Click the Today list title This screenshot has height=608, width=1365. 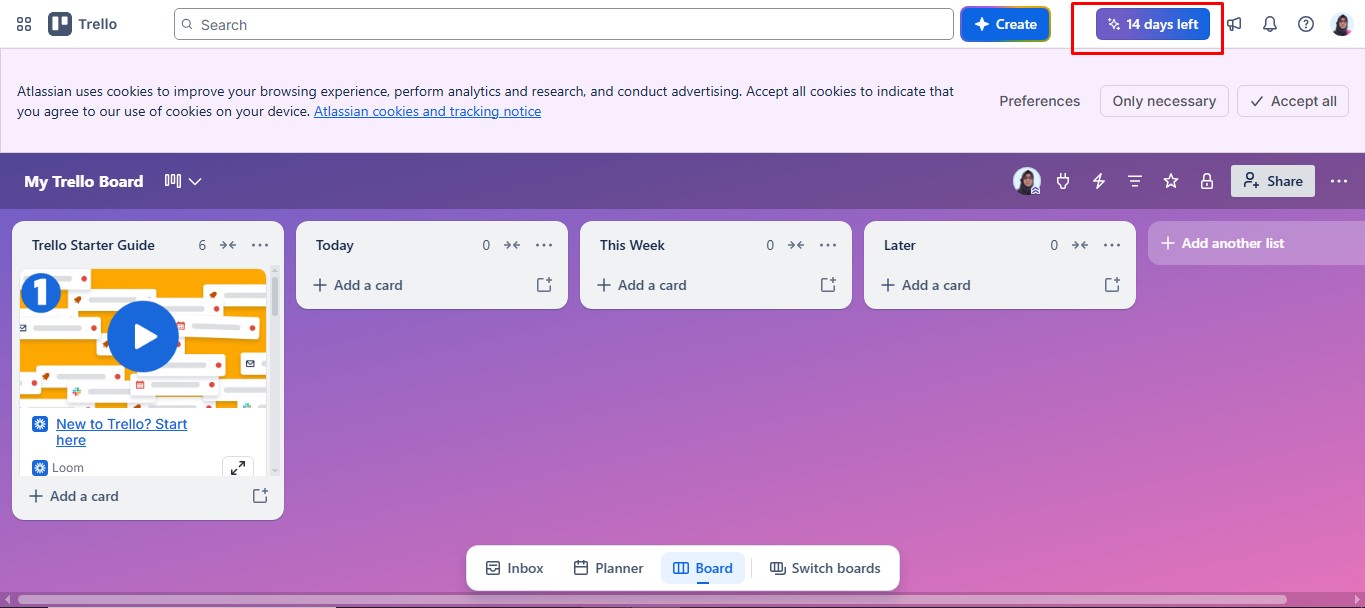[335, 245]
